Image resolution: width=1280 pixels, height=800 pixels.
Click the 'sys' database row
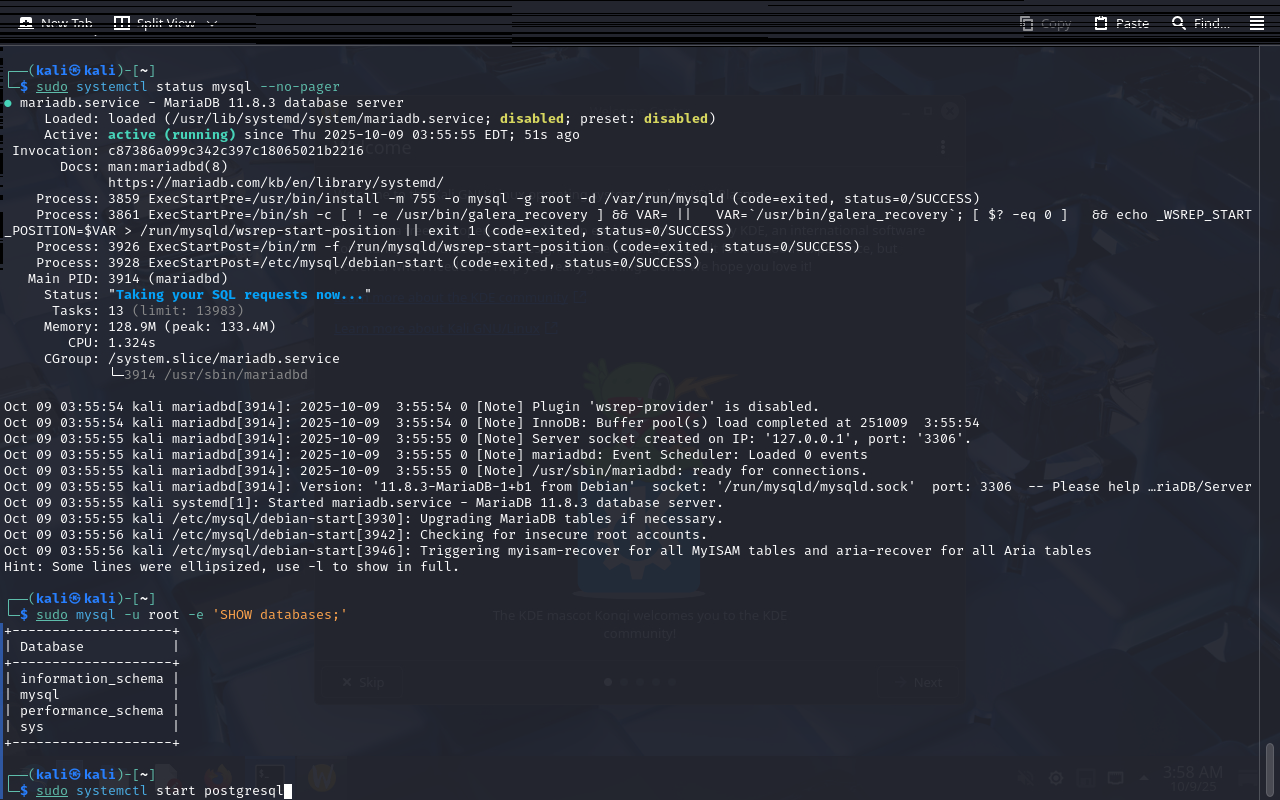pos(32,727)
